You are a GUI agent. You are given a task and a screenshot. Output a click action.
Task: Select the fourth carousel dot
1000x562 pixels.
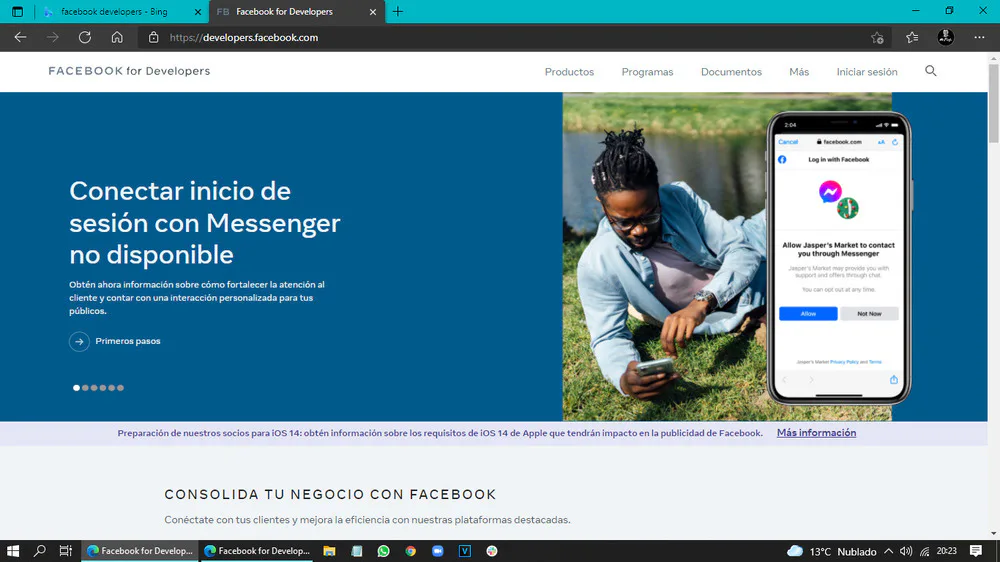(x=103, y=388)
